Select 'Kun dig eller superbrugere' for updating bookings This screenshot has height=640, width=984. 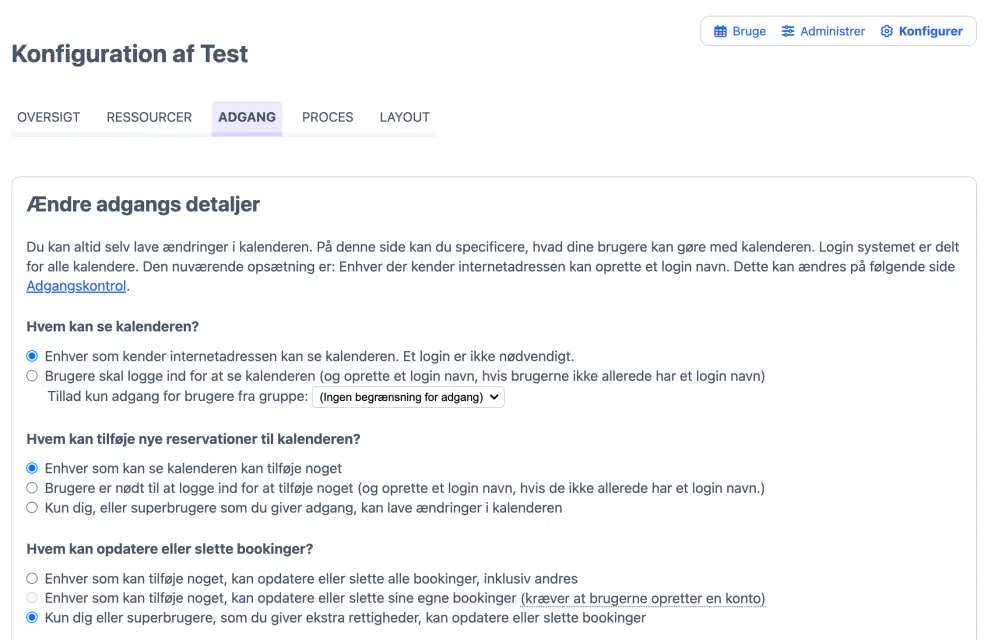point(33,618)
